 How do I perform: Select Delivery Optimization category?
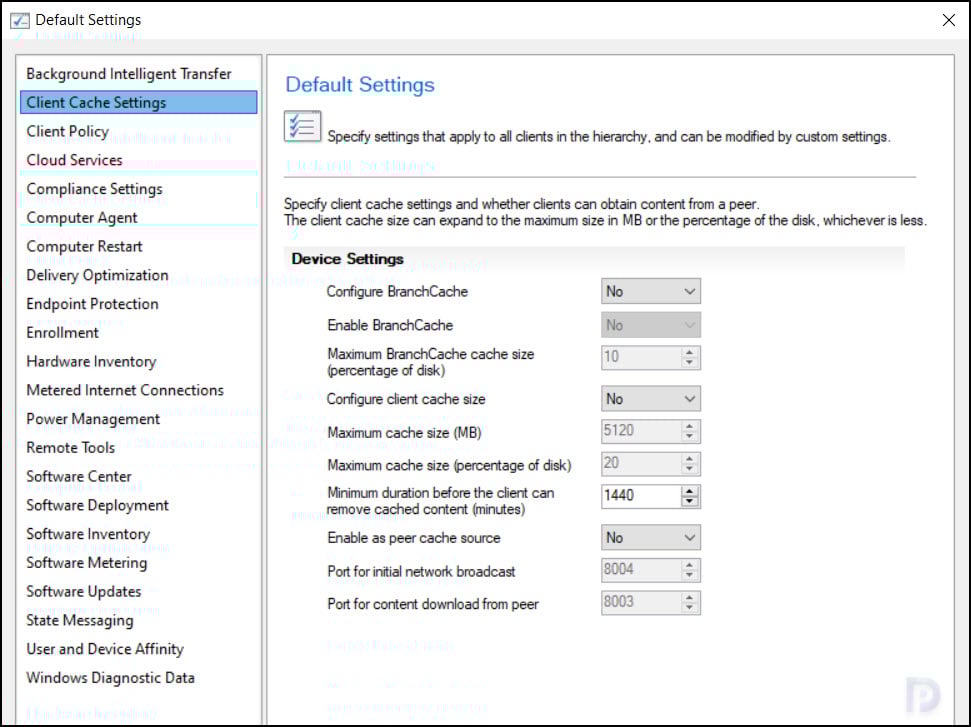click(97, 275)
